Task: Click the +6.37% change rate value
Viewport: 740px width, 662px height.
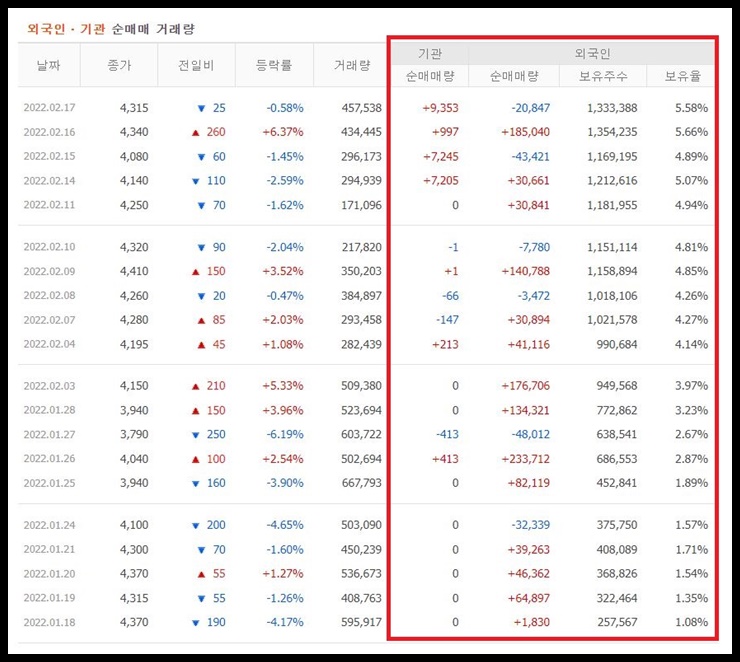Action: 283,132
